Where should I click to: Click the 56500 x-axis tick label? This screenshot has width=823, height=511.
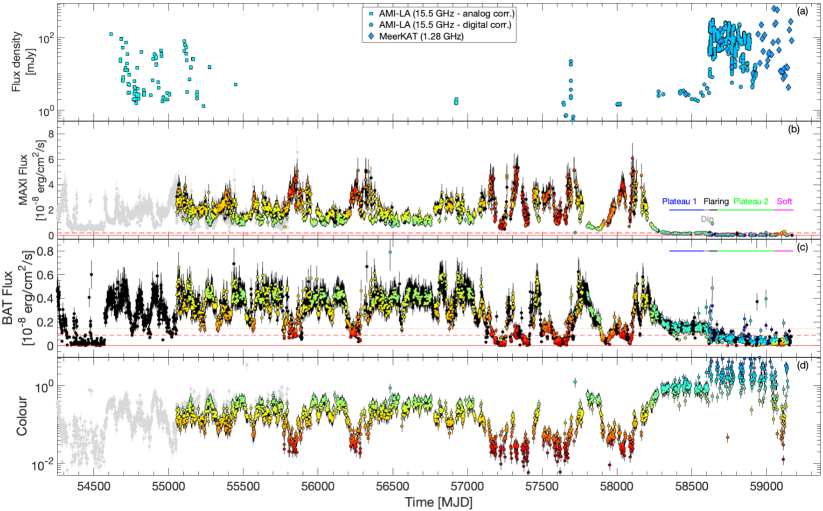(392, 486)
